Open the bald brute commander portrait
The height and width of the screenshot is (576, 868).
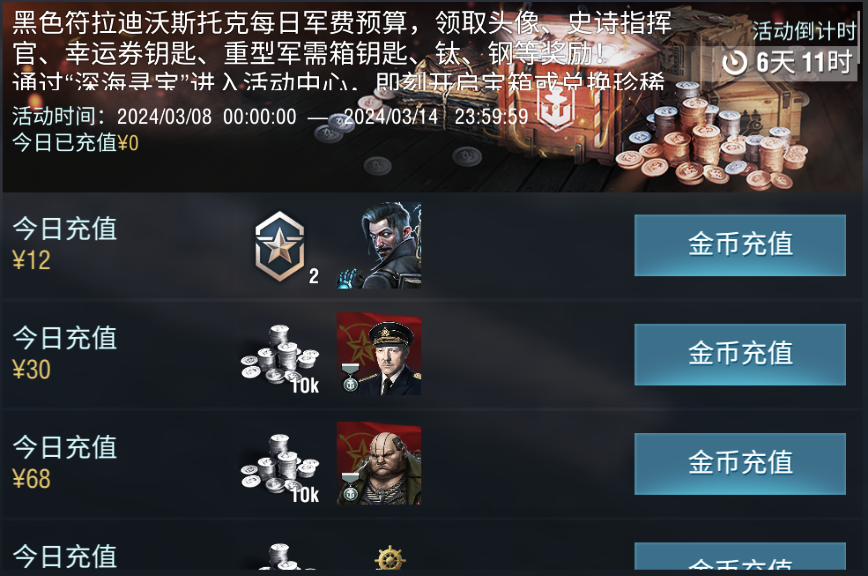tap(379, 463)
